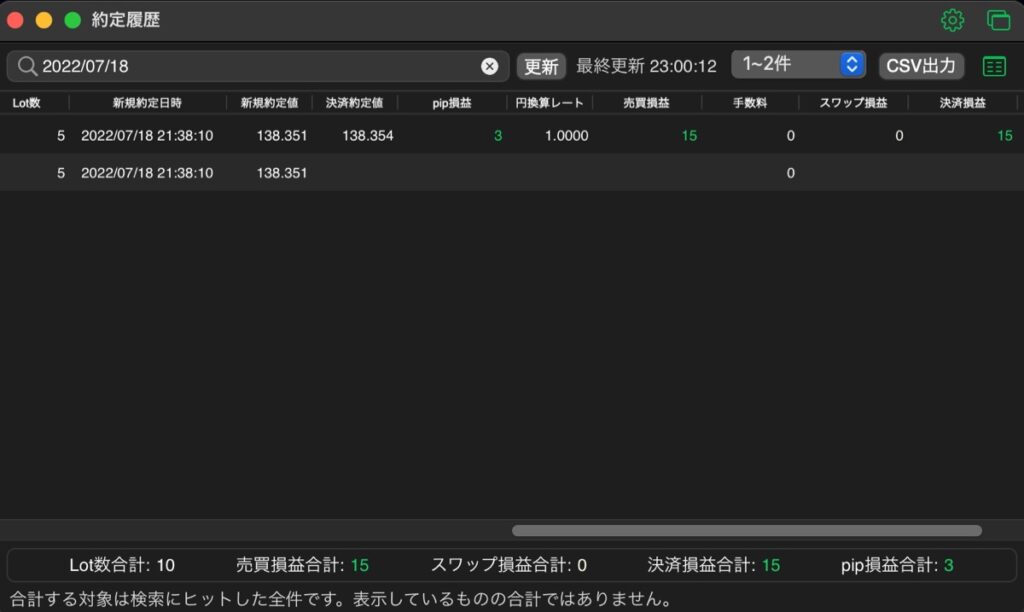Click the Lot数合計: 10 summary
Viewport: 1024px width, 612px height.
click(x=121, y=565)
